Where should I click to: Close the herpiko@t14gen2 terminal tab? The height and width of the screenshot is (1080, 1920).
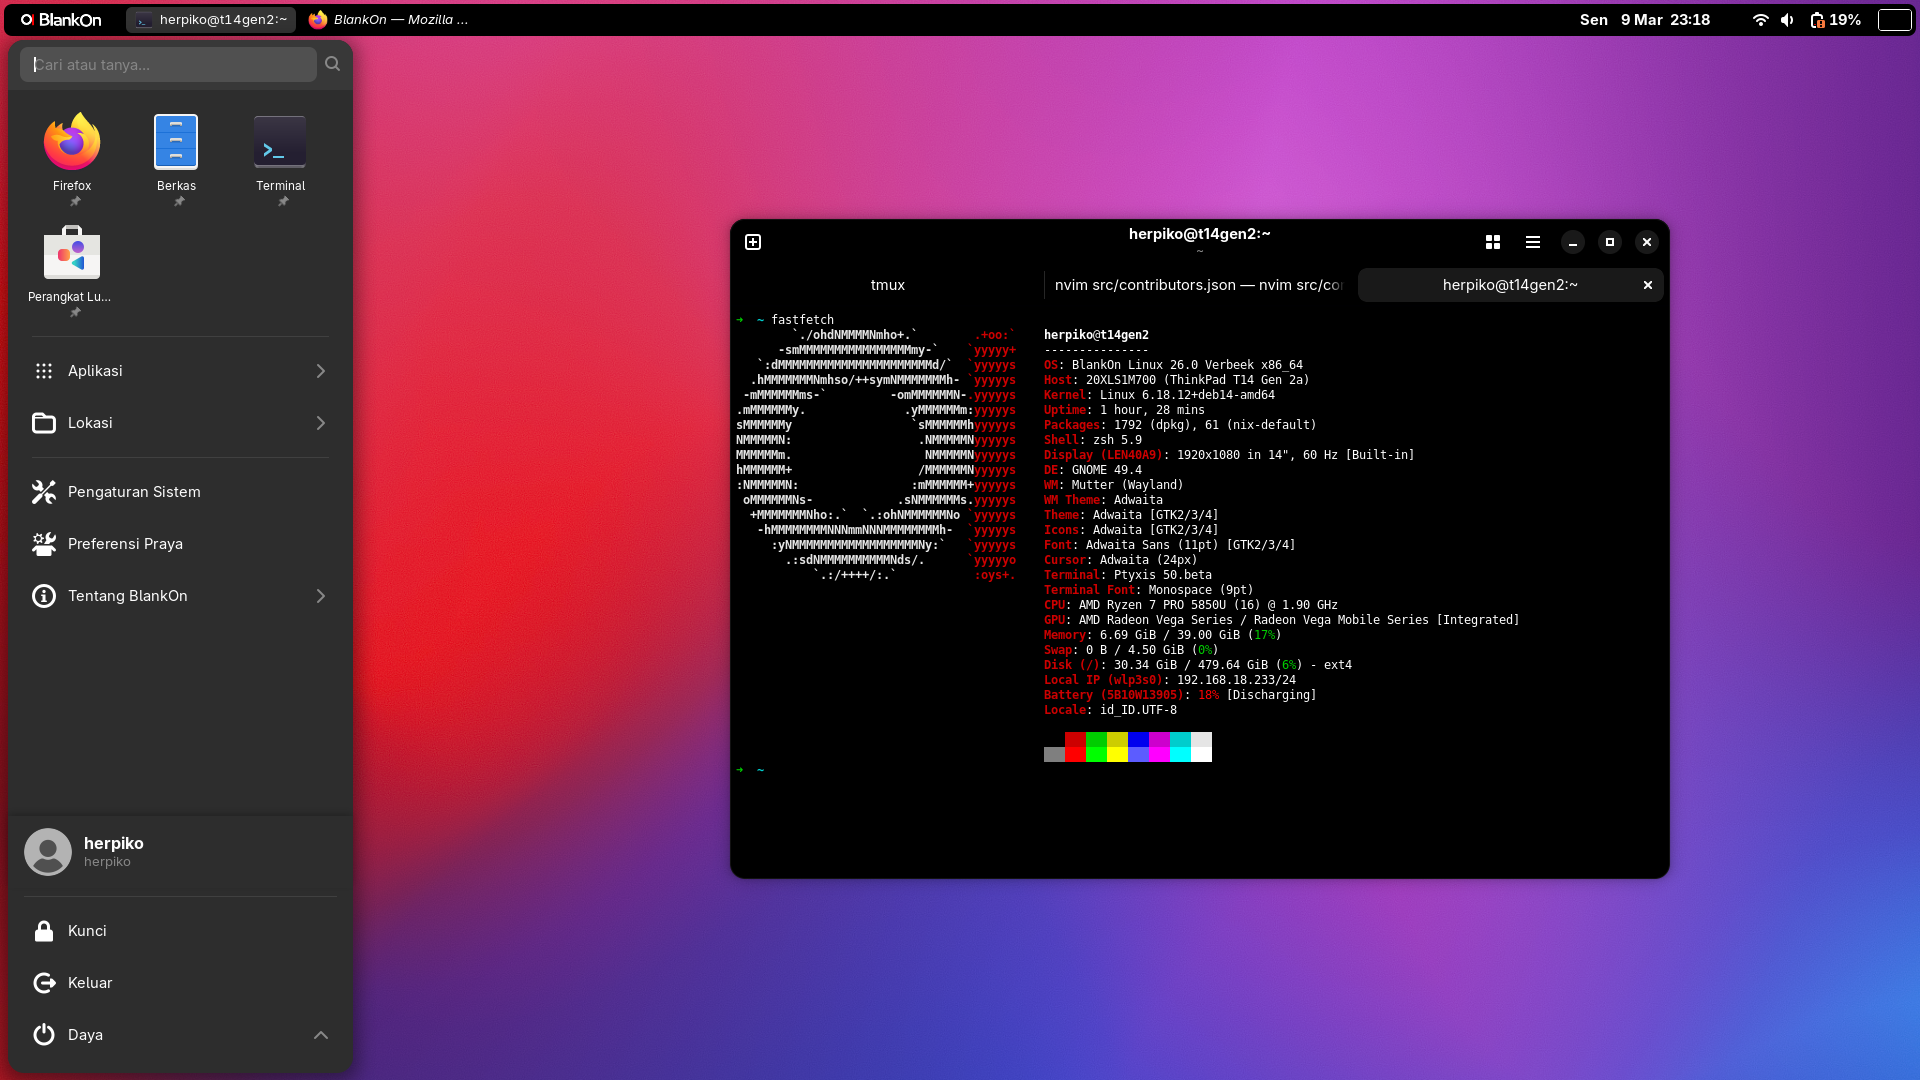[x=1647, y=285]
